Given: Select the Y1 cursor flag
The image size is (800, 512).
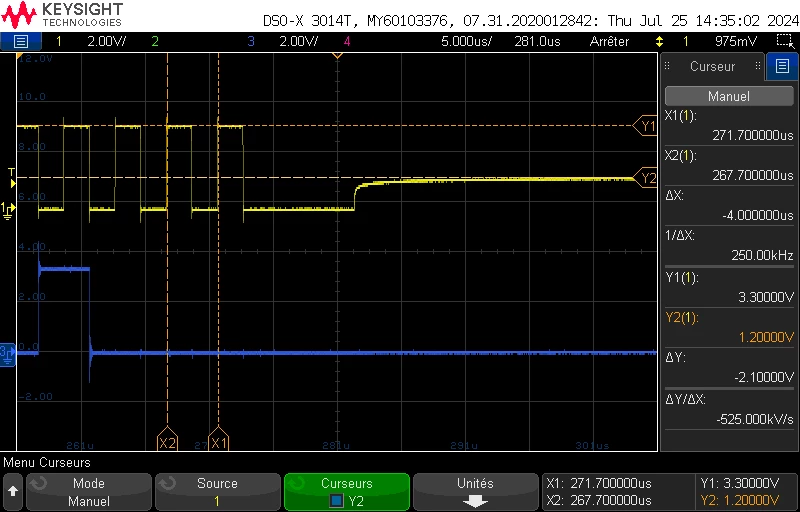Looking at the screenshot, I should 644,126.
